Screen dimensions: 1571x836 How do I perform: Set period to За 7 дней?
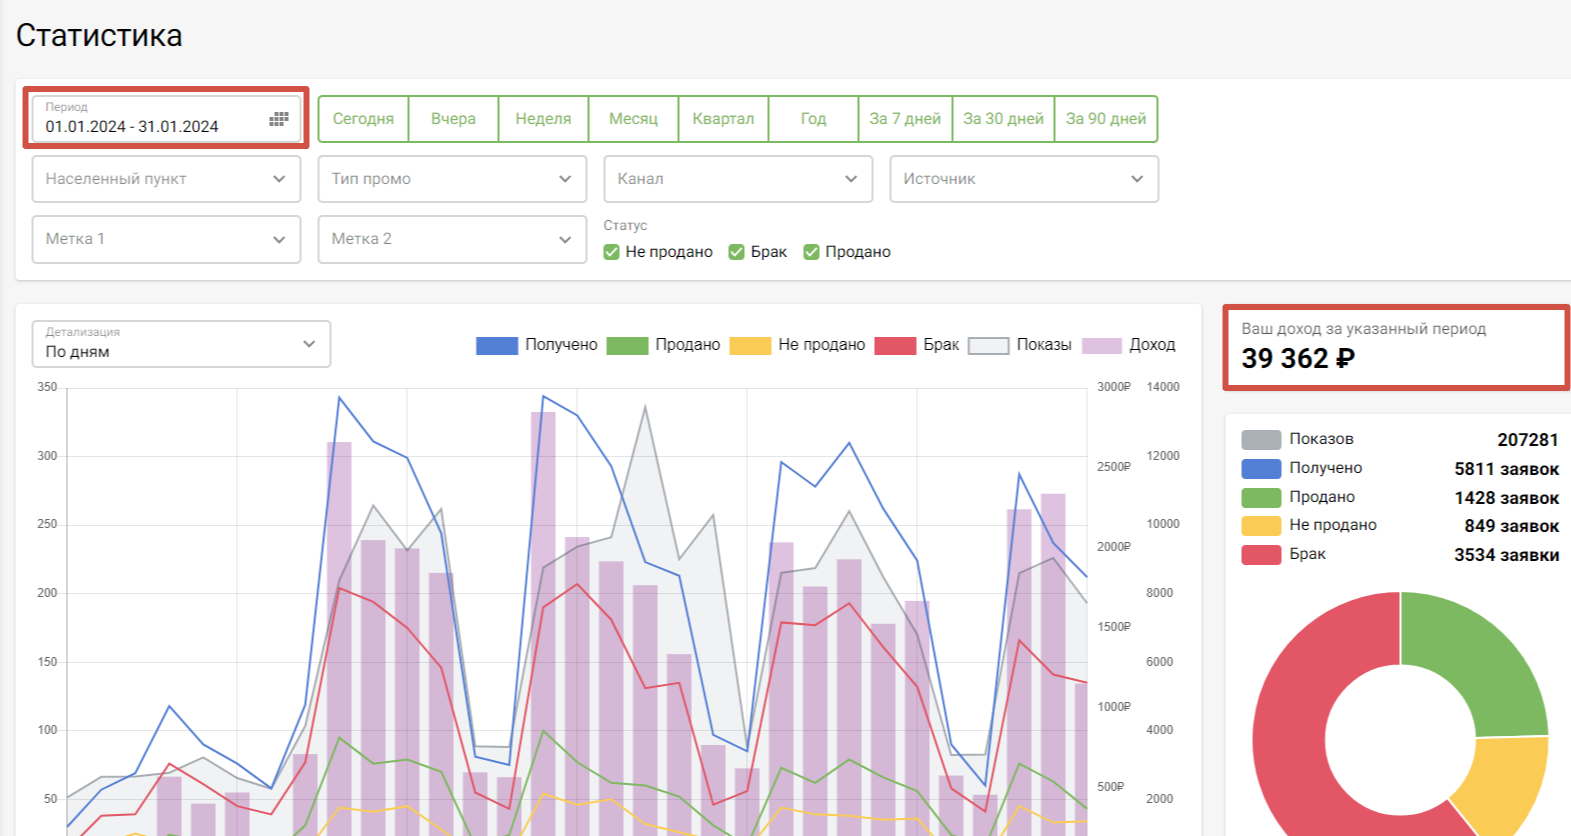905,119
